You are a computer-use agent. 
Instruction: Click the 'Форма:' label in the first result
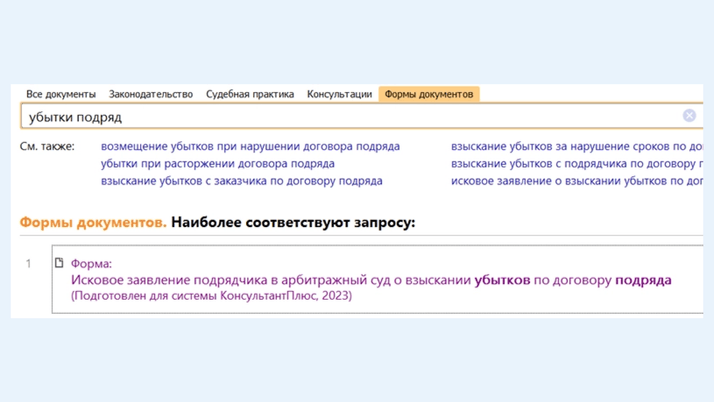(91, 264)
